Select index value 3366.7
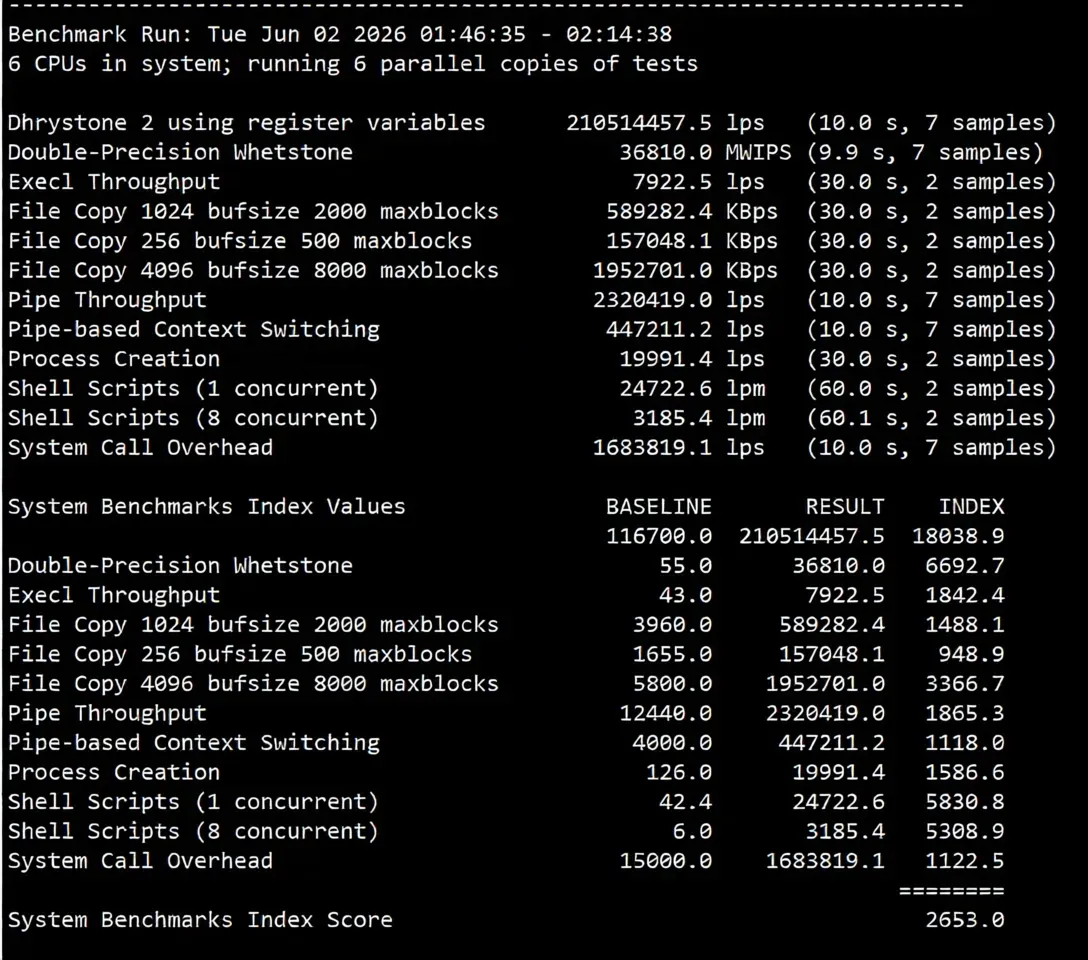Image resolution: width=1088 pixels, height=960 pixels. point(964,683)
